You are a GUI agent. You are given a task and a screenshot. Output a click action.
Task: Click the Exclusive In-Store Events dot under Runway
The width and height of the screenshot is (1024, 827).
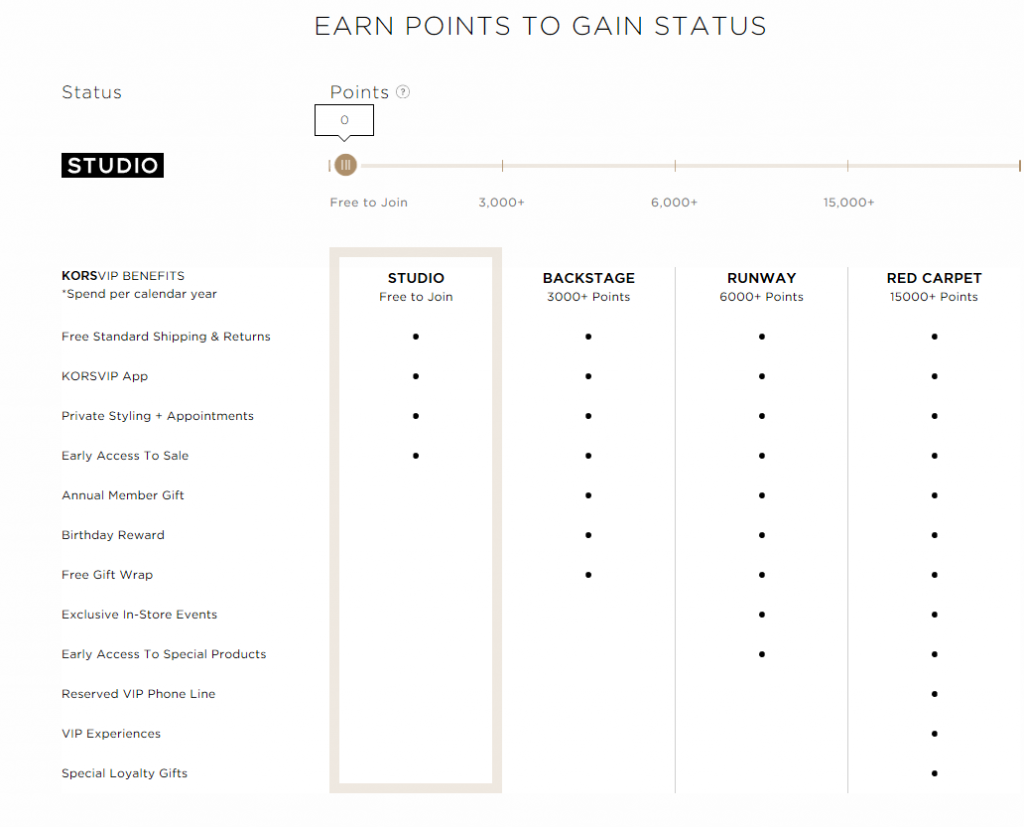[x=761, y=614]
